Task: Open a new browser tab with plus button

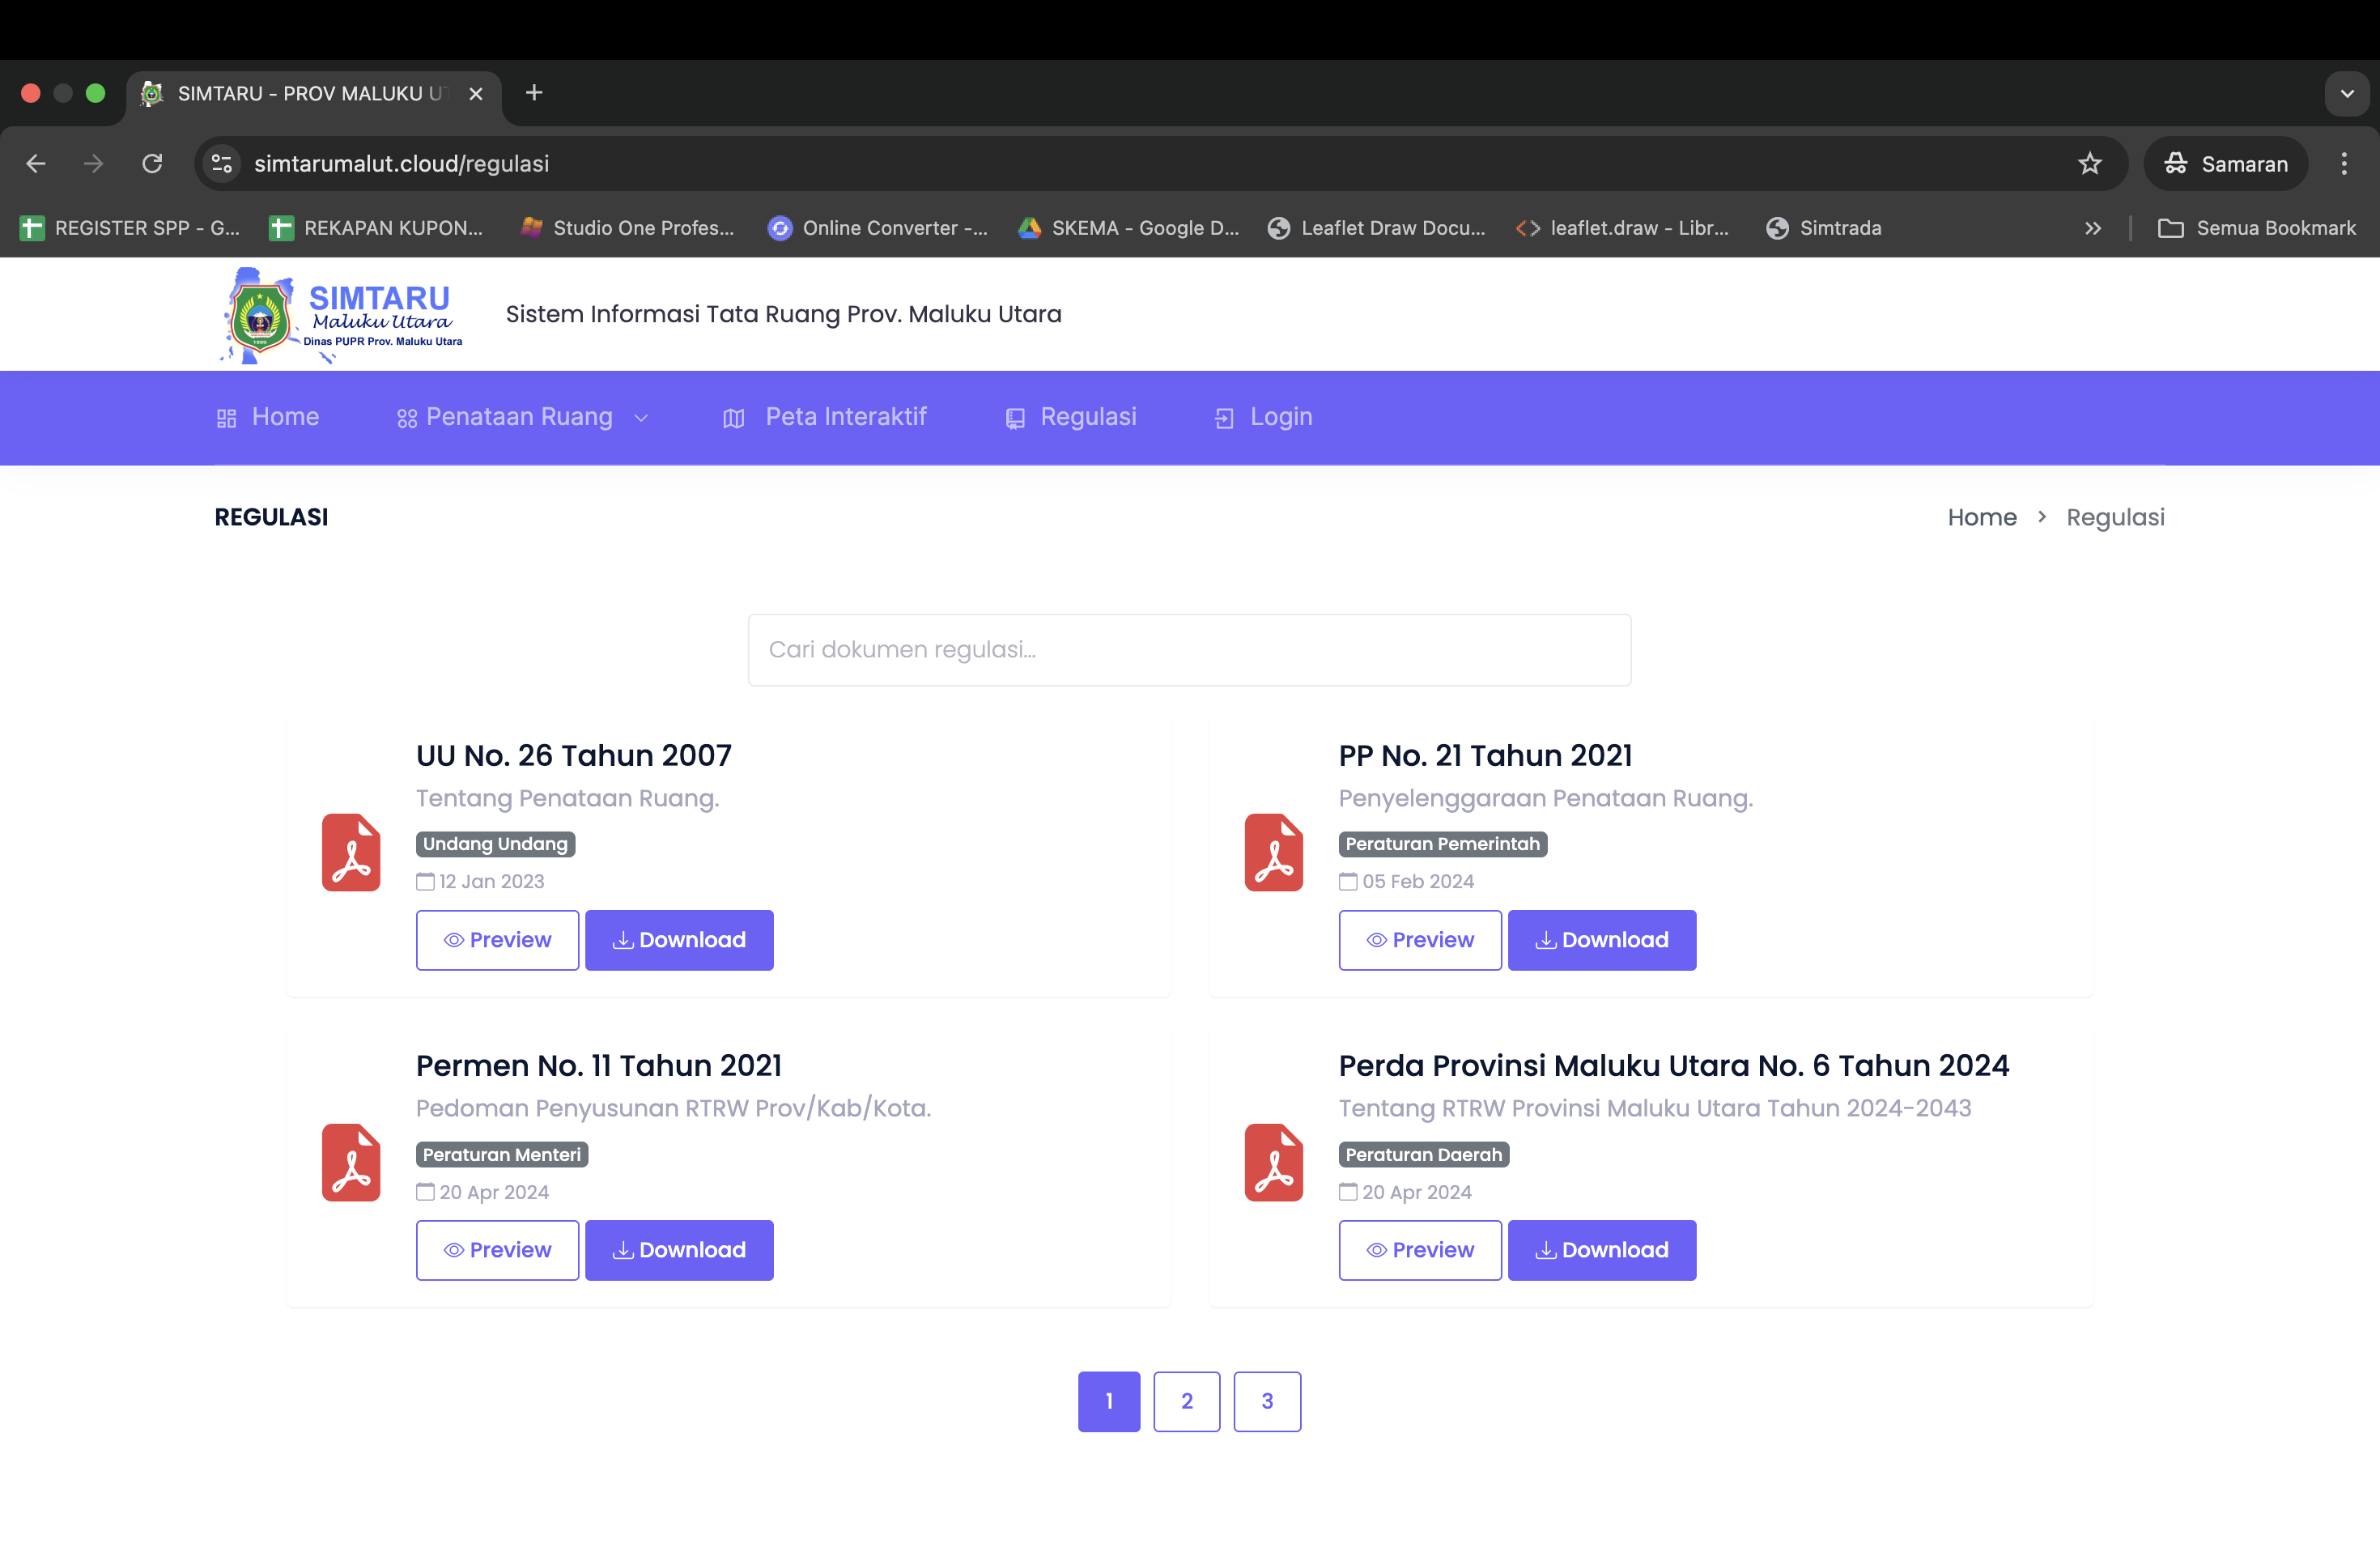Action: (x=534, y=94)
